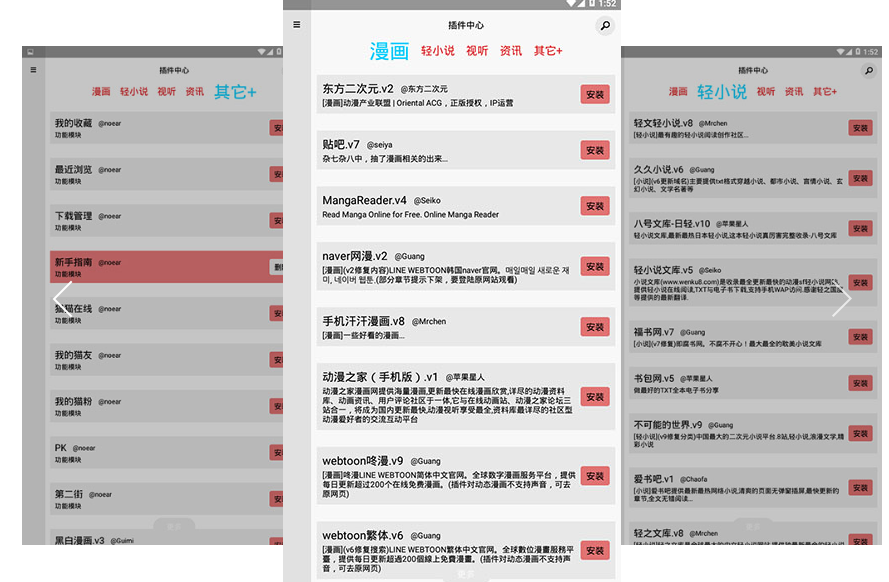Image resolution: width=889 pixels, height=582 pixels.
Task: Select the PK module title
Action: pos(61,448)
